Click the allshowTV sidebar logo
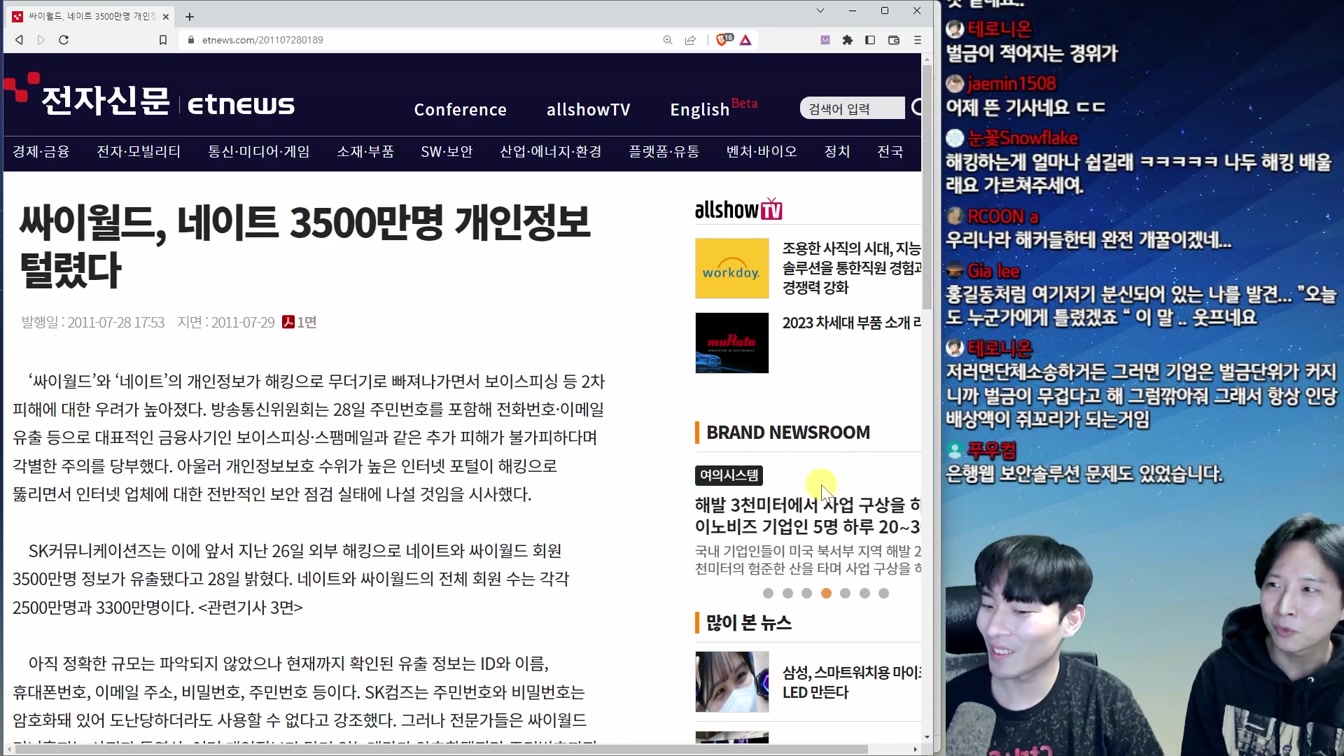This screenshot has height=756, width=1344. point(739,209)
